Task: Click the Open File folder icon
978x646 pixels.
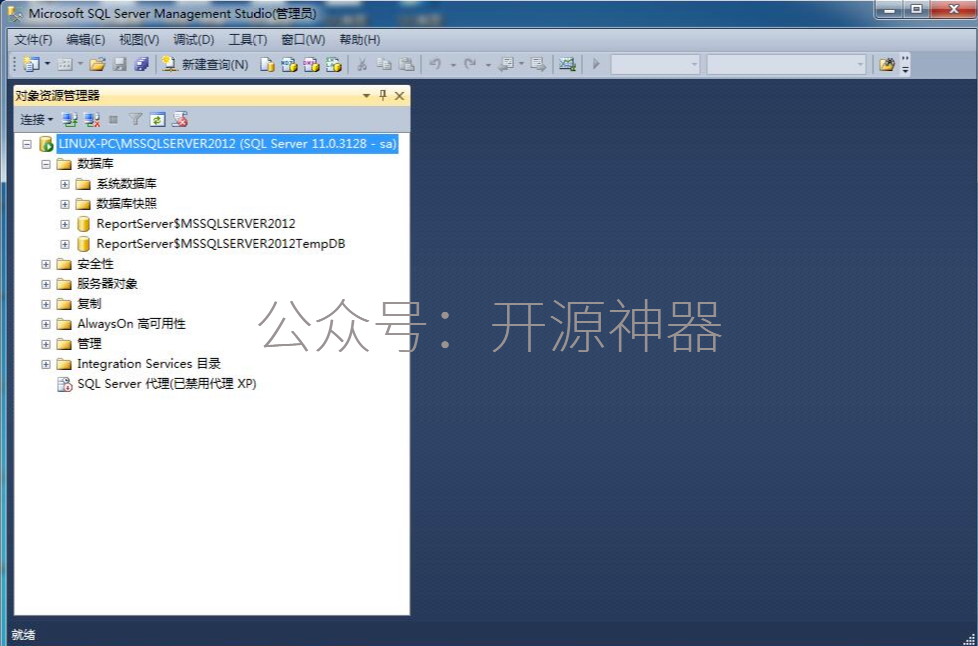Action: (97, 64)
